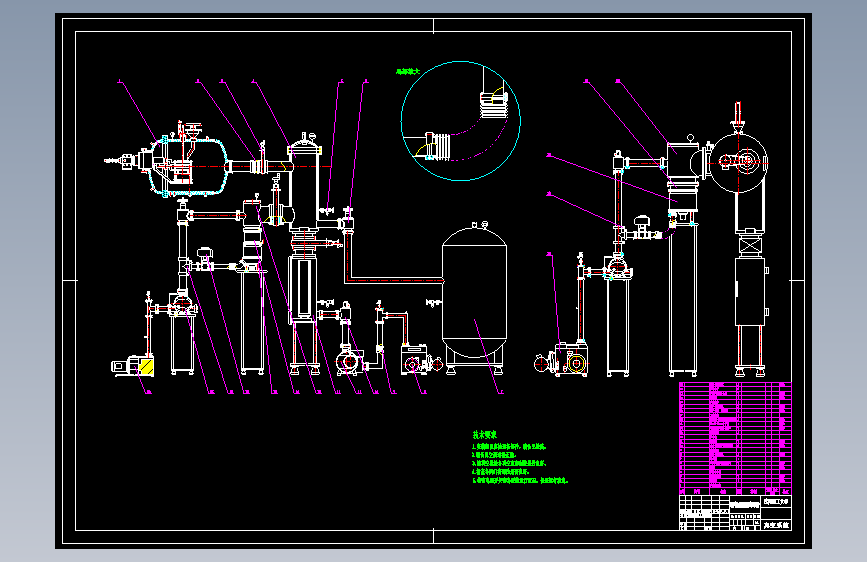Click the green 技术要求 heading
Image resolution: width=867 pixels, height=562 pixels.
(x=484, y=435)
